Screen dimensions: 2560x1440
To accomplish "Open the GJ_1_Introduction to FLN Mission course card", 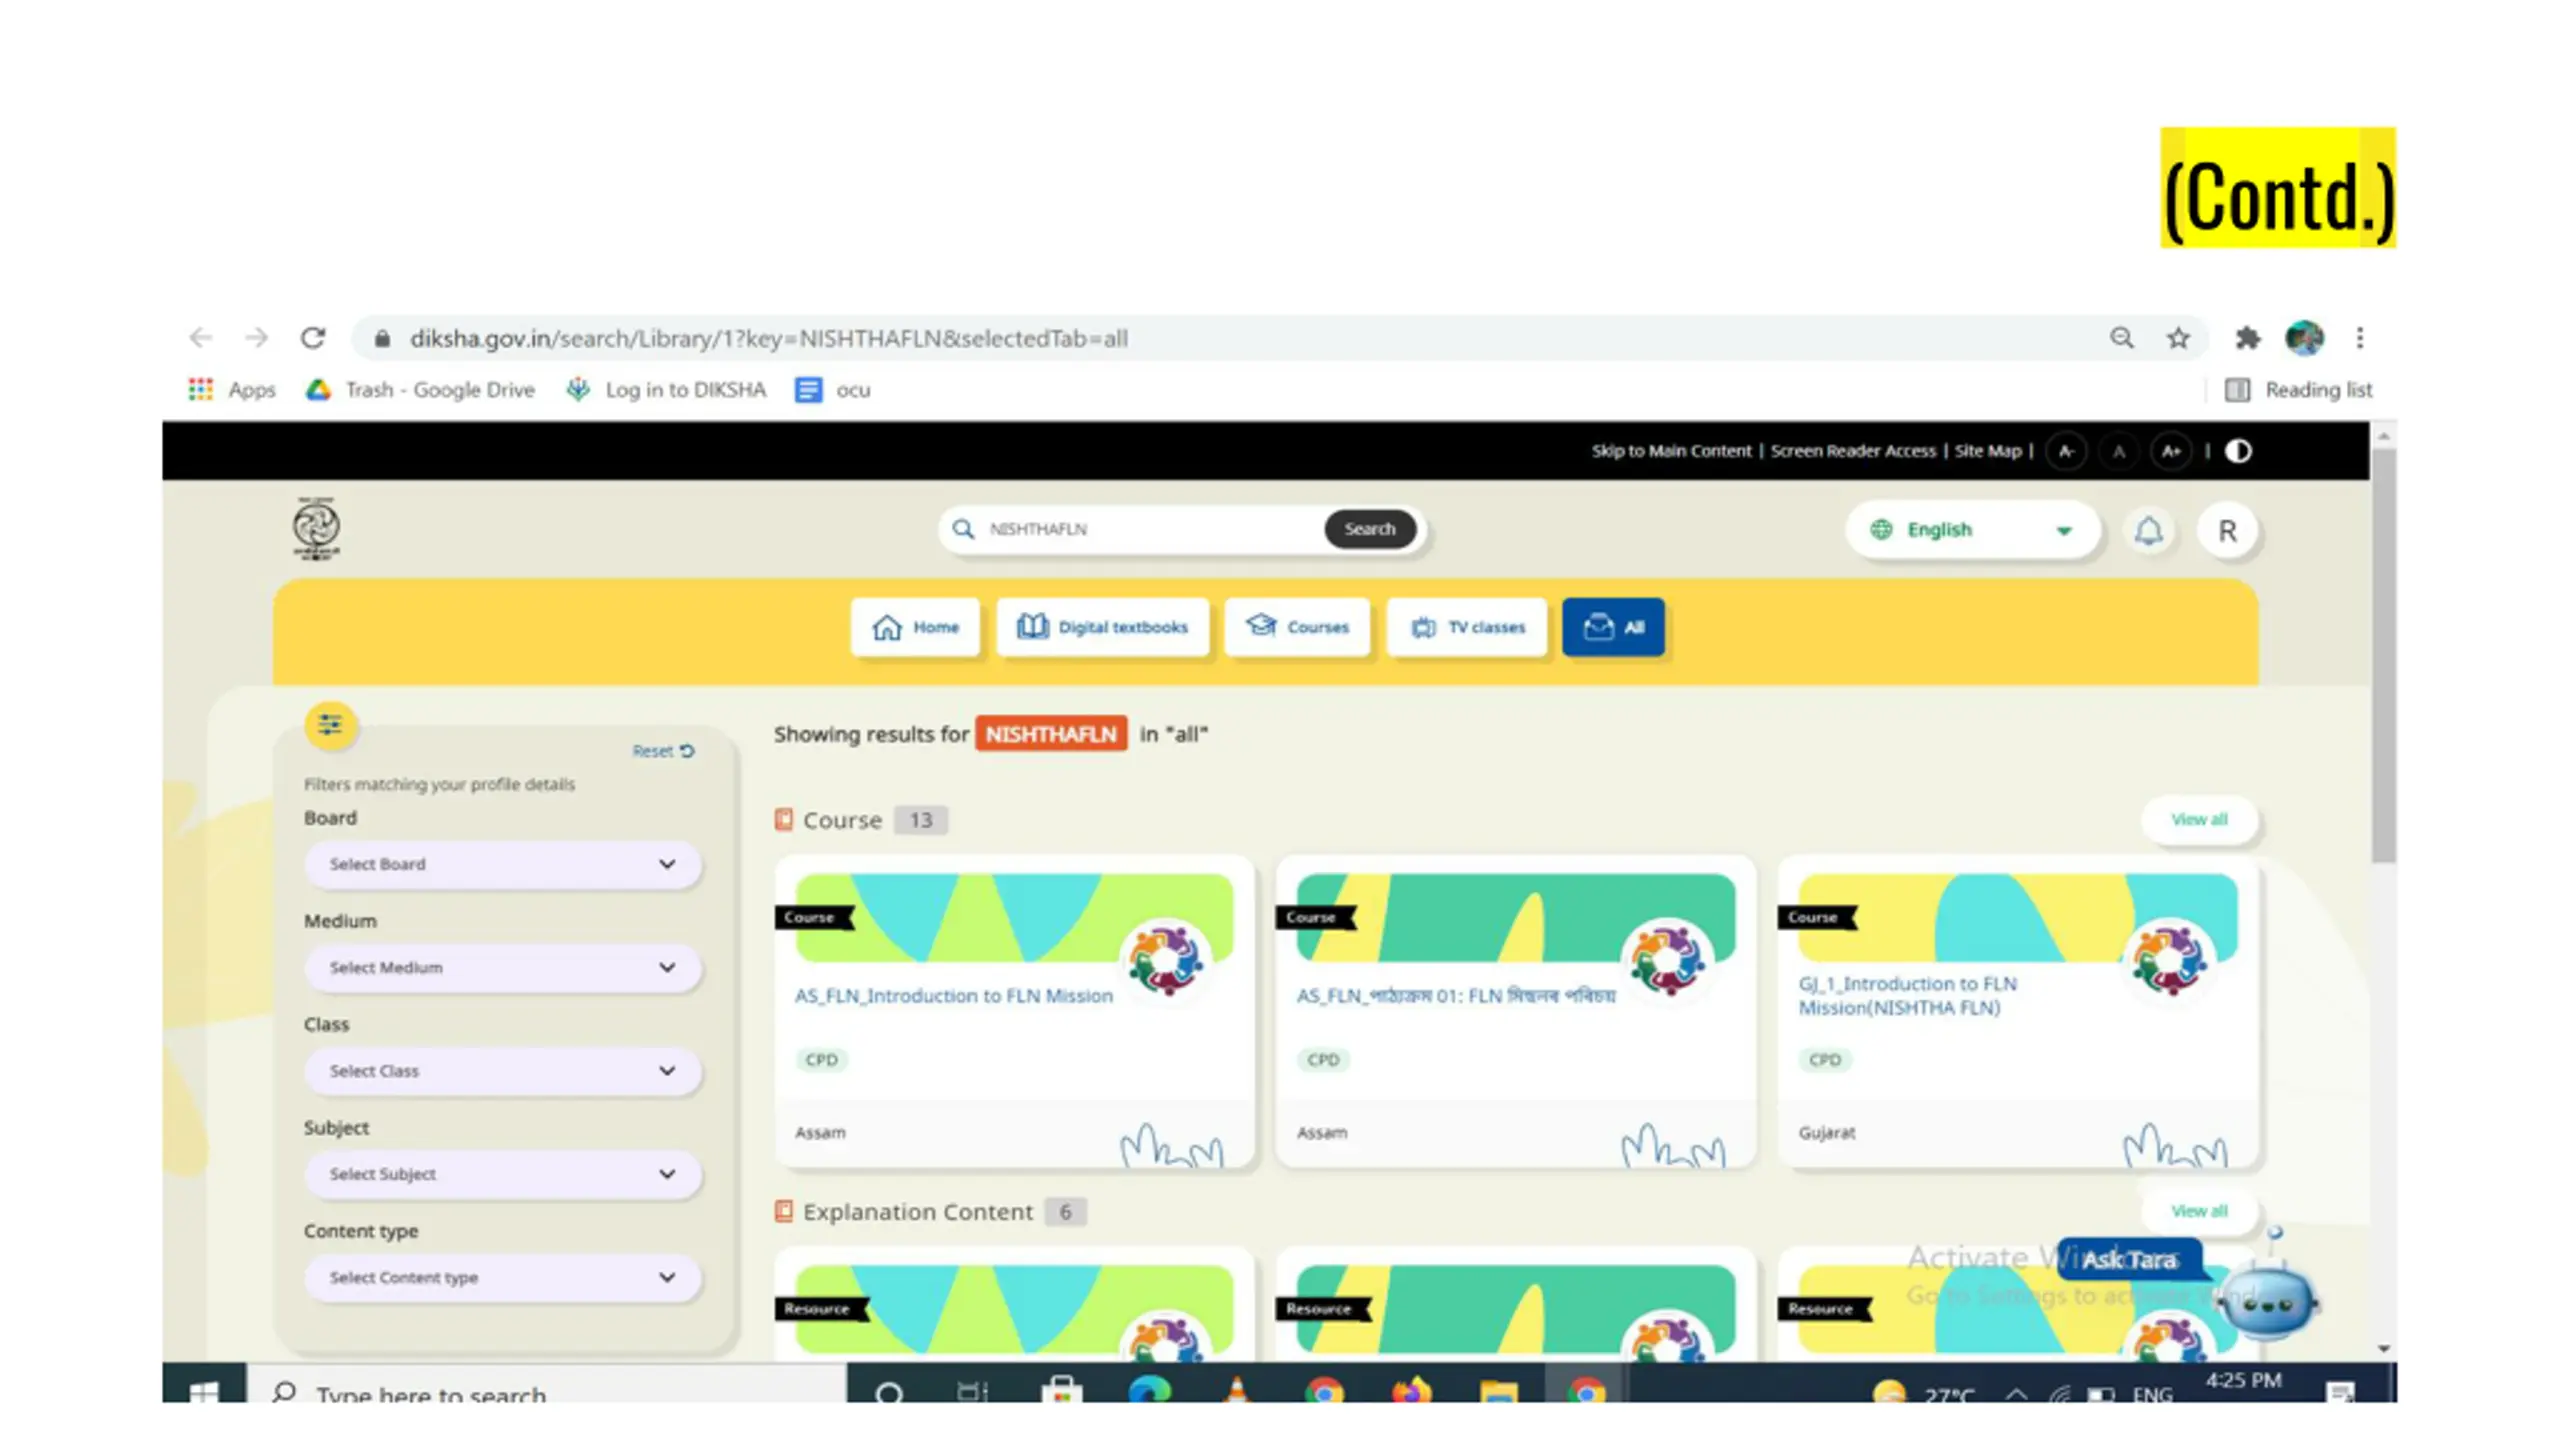I will (2017, 1010).
